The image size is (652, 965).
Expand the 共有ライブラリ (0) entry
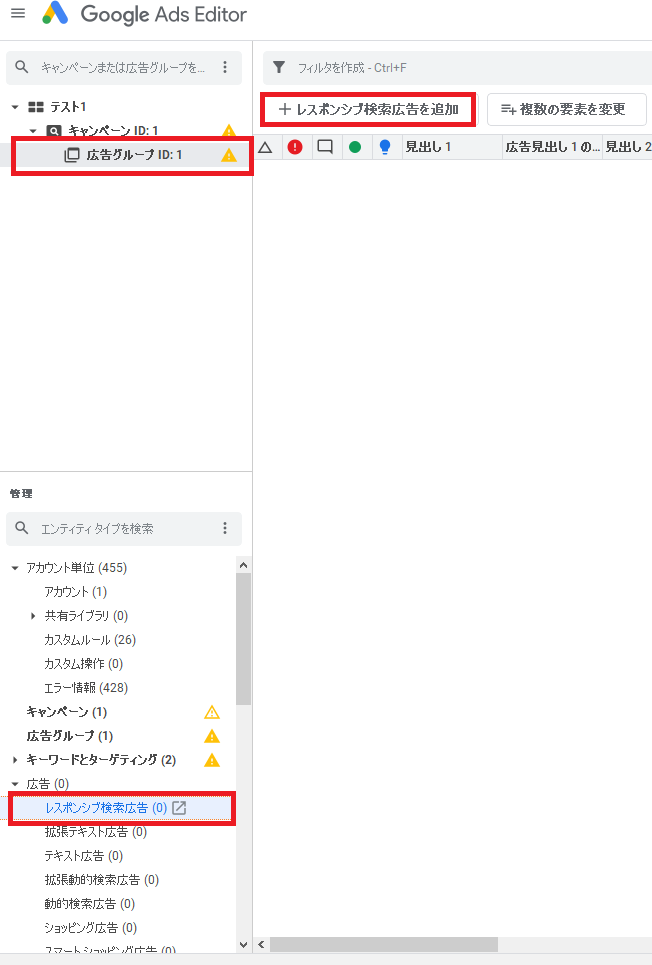pyautogui.click(x=33, y=615)
